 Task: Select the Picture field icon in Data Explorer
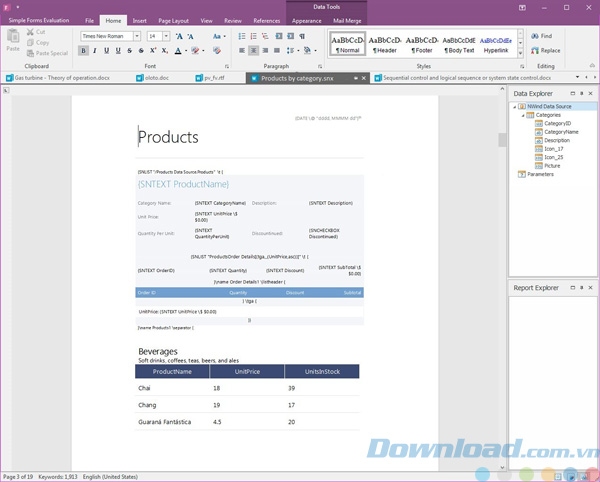[x=538, y=165]
